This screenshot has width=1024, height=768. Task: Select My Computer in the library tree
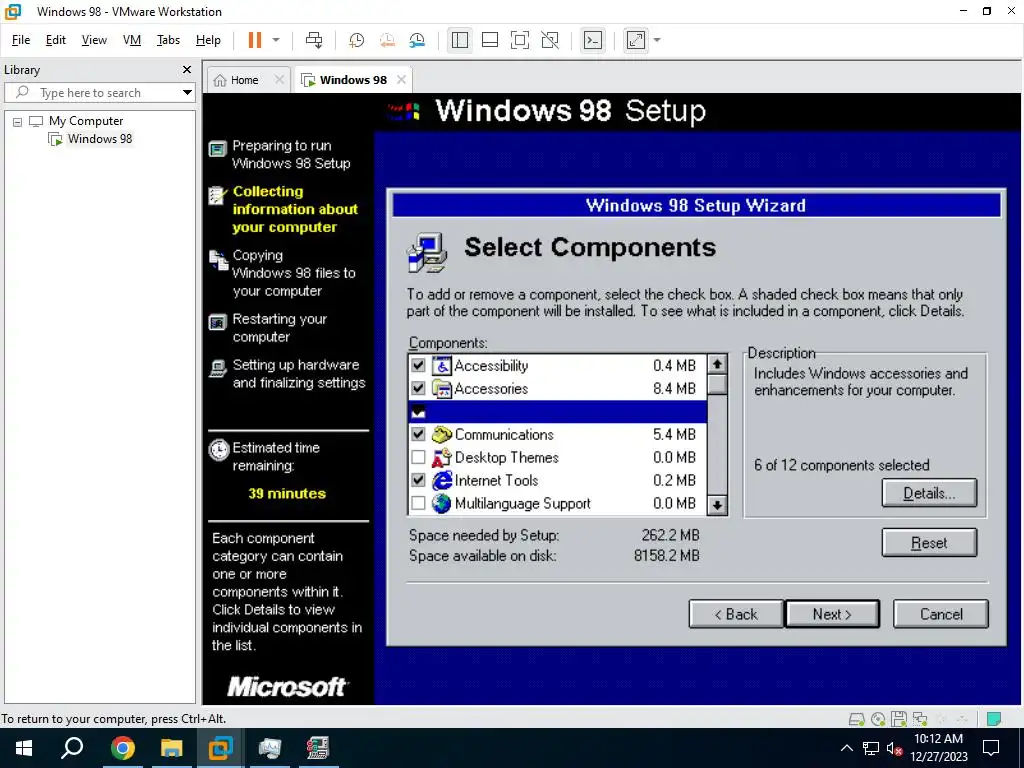click(x=86, y=121)
